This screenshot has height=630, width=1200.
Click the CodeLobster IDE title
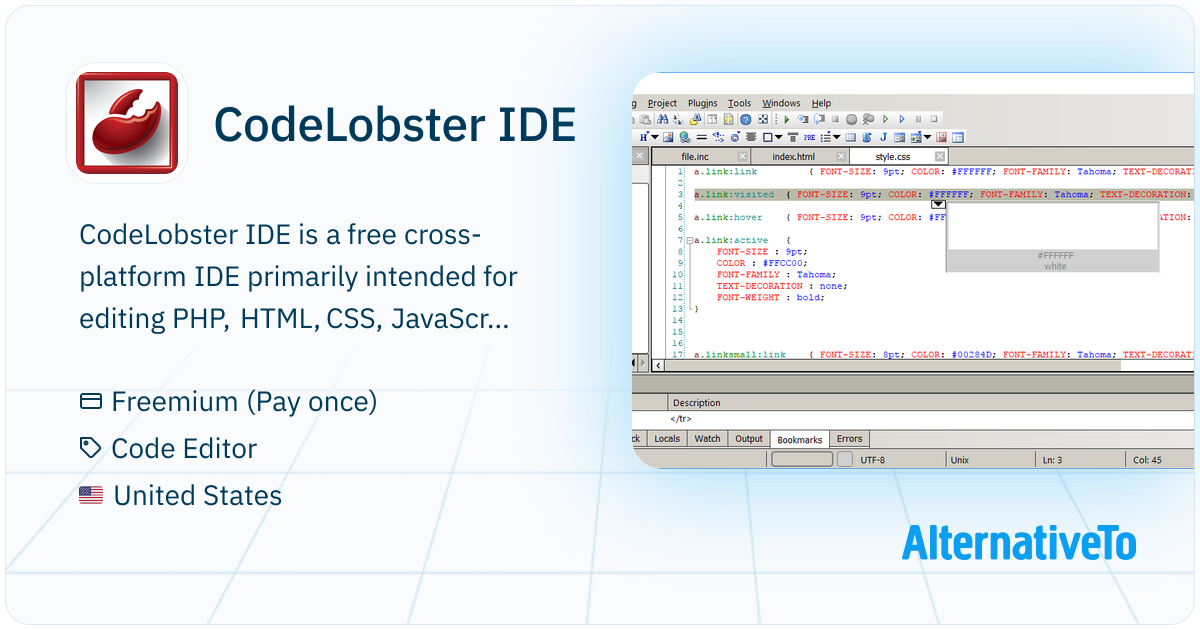point(395,124)
